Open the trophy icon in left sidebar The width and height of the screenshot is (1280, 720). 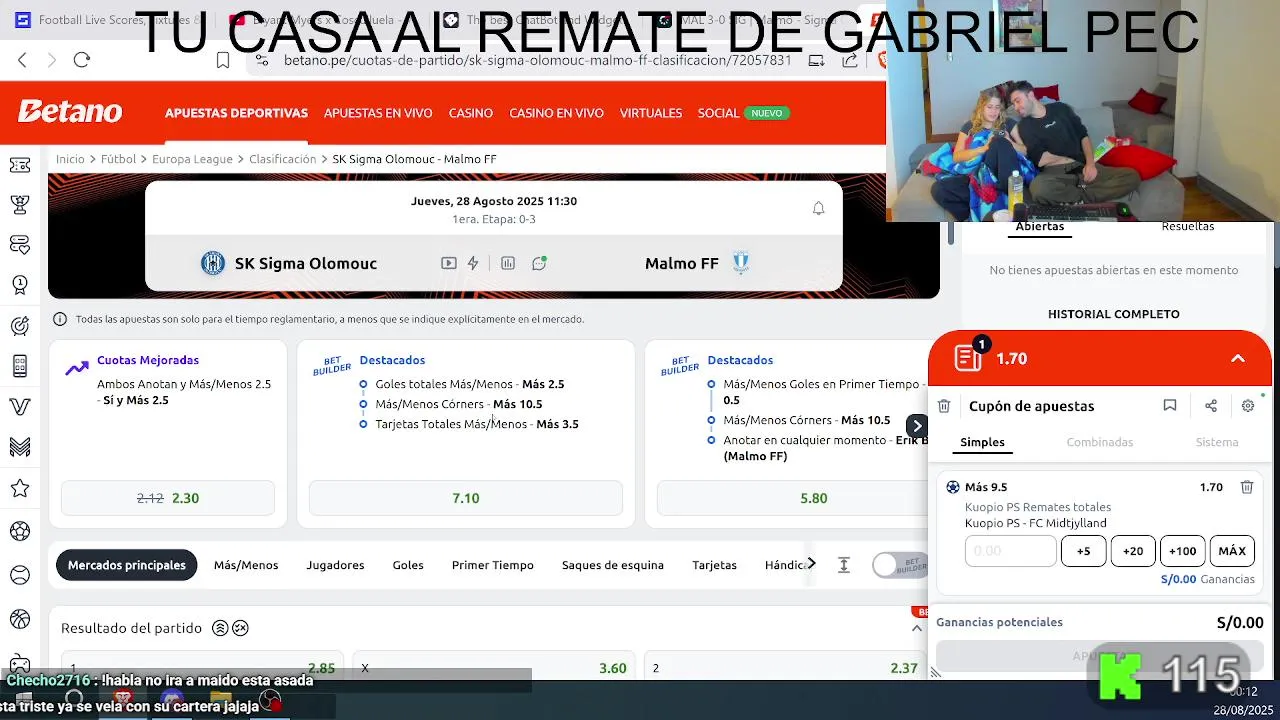(x=19, y=205)
